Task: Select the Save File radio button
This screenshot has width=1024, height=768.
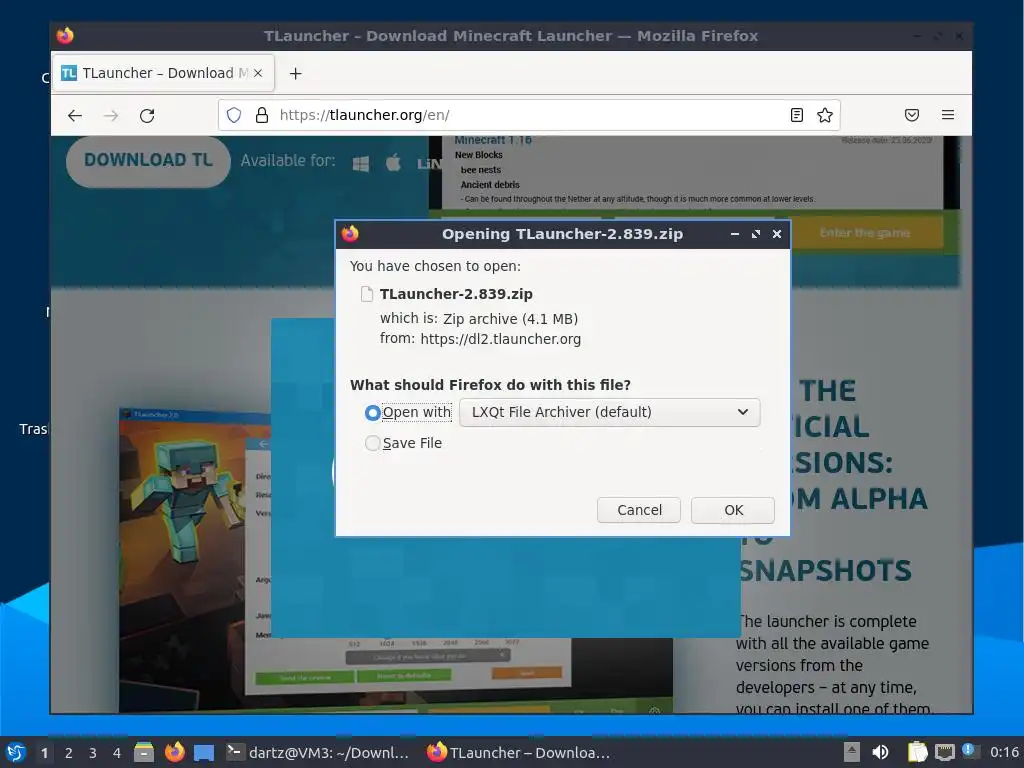Action: (x=372, y=443)
